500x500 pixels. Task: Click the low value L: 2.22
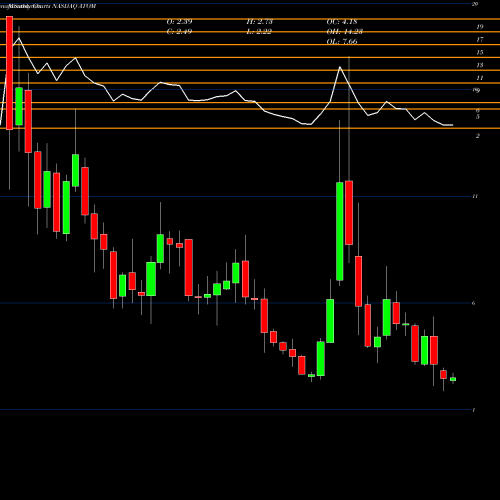pyautogui.click(x=259, y=32)
